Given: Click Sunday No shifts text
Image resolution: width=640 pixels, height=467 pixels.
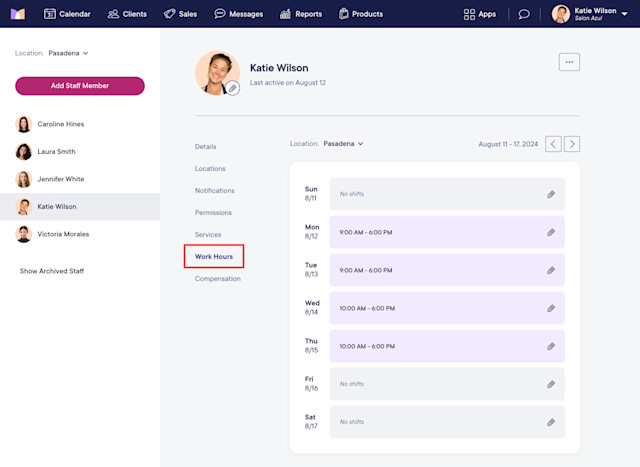Looking at the screenshot, I should 352,194.
